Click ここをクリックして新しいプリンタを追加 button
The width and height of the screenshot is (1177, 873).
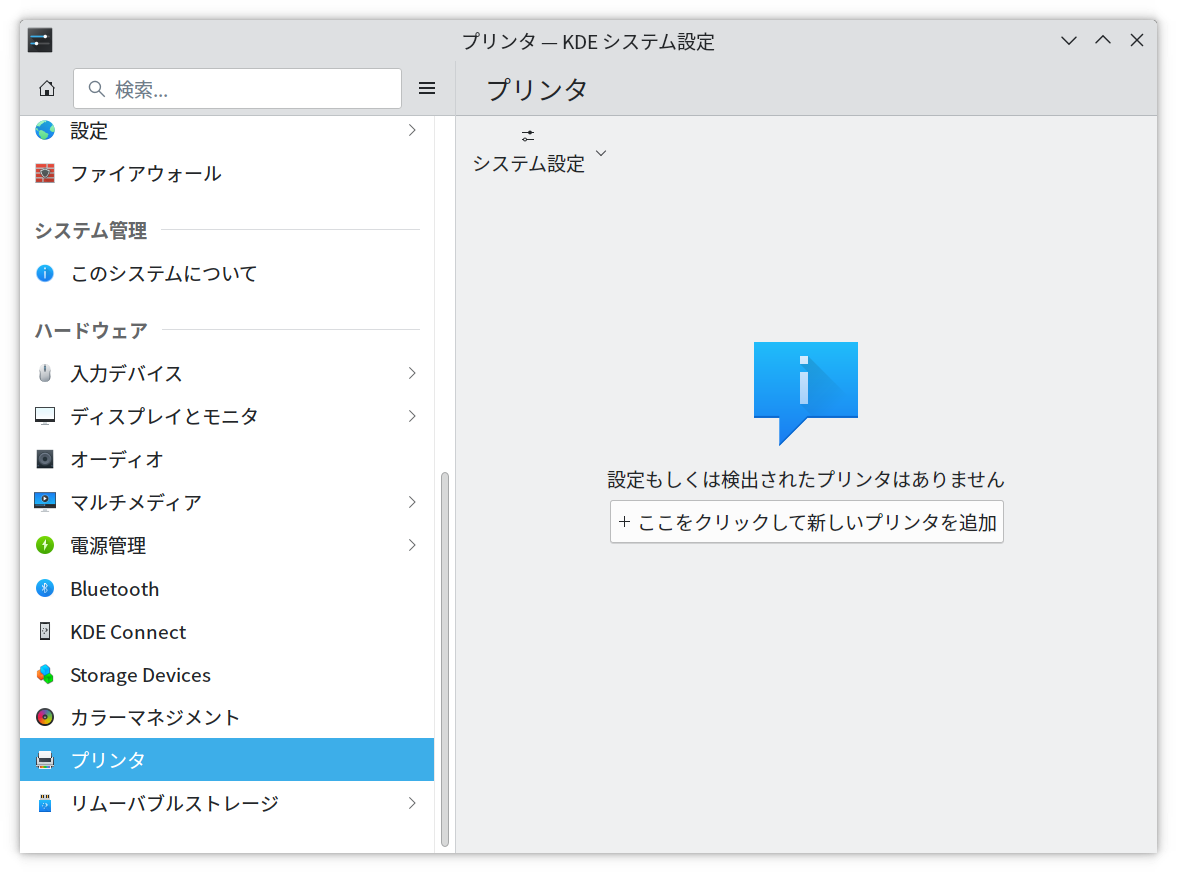[x=807, y=522]
